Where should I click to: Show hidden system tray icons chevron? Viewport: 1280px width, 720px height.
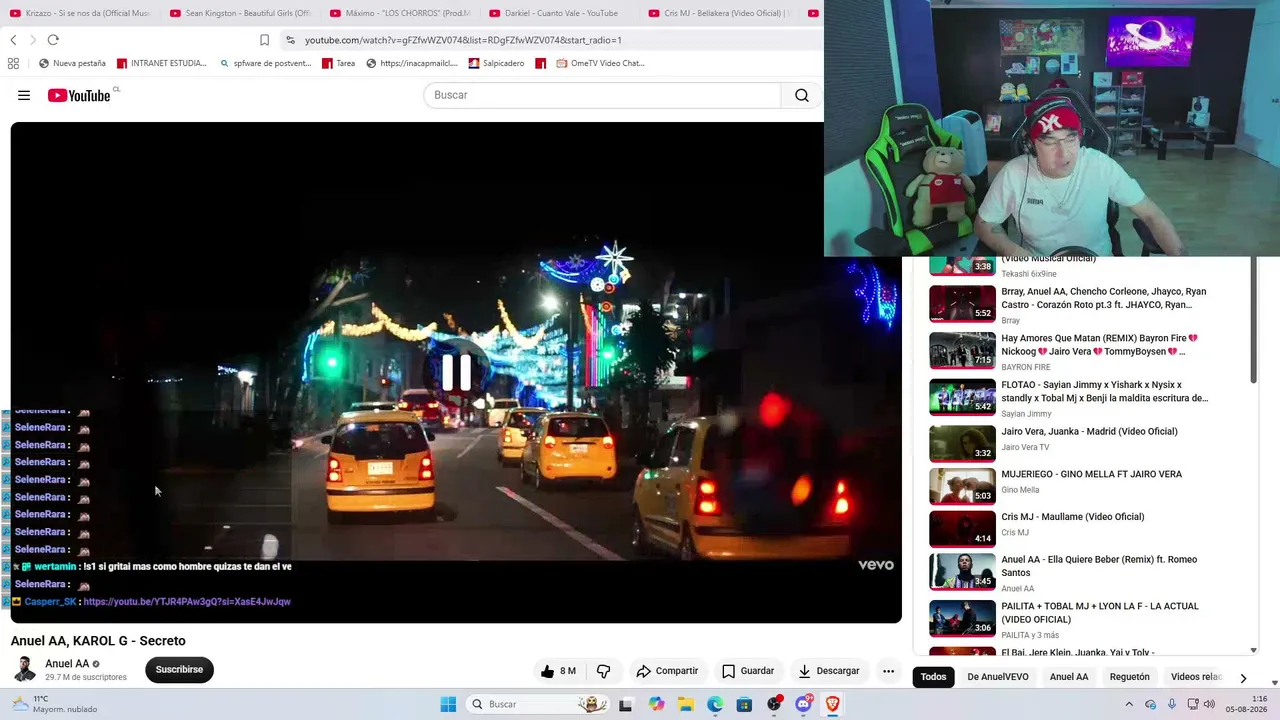pos(1129,704)
